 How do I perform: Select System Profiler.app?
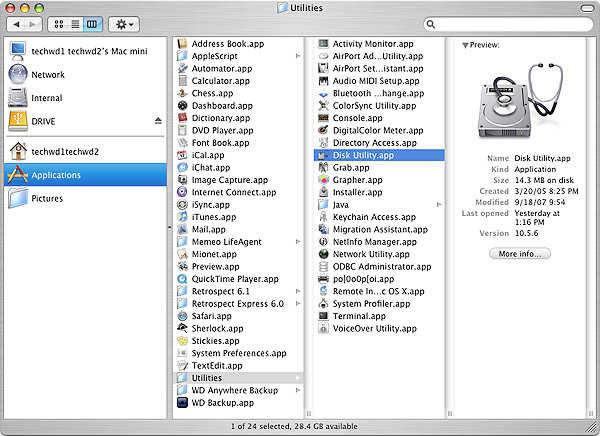[364, 304]
